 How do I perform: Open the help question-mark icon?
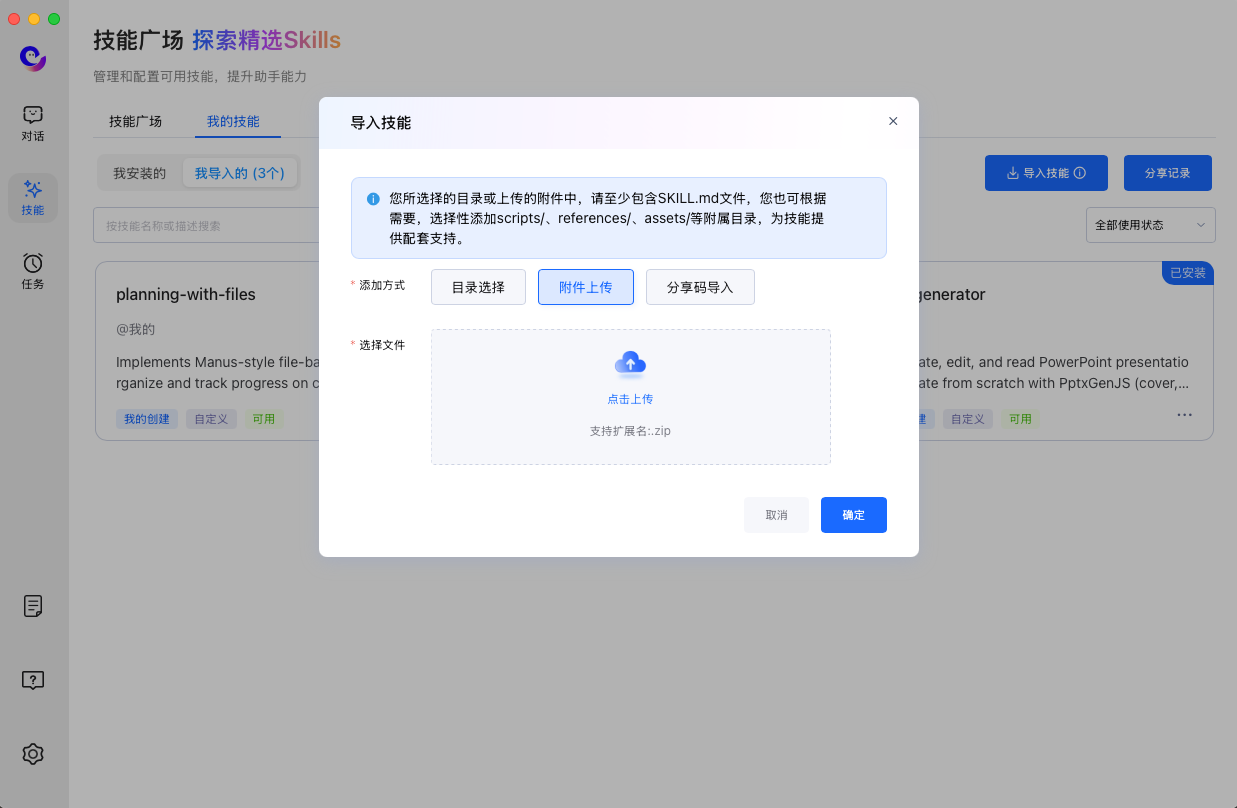[33, 680]
